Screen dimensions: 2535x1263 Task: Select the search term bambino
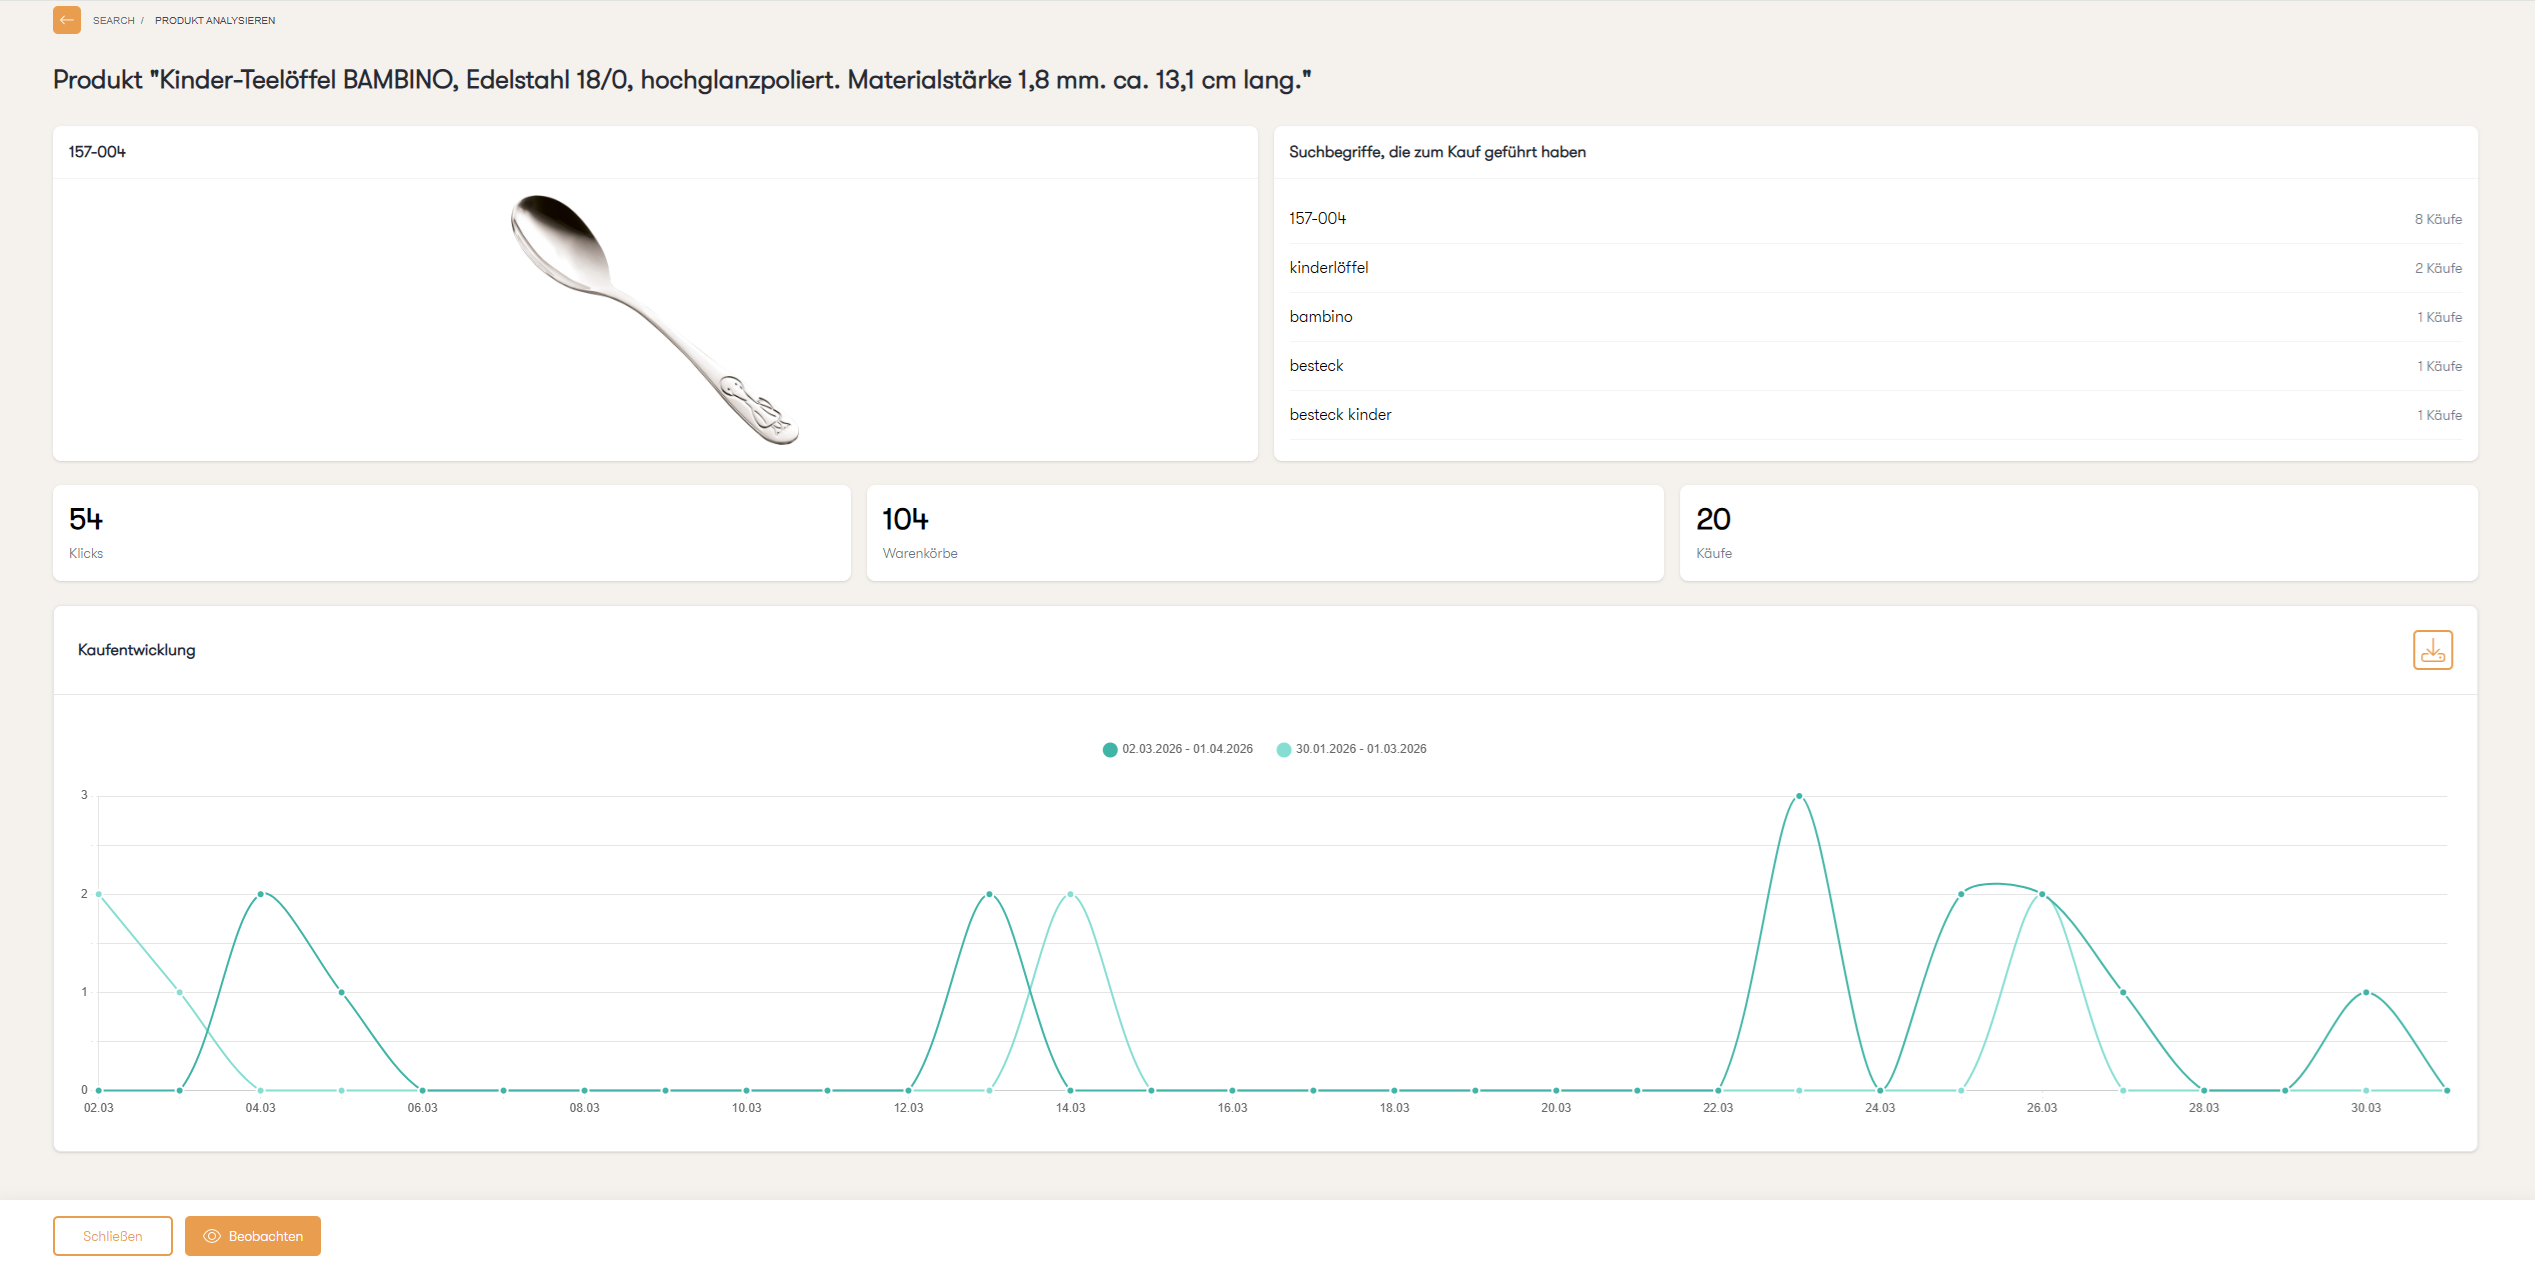coord(1320,316)
